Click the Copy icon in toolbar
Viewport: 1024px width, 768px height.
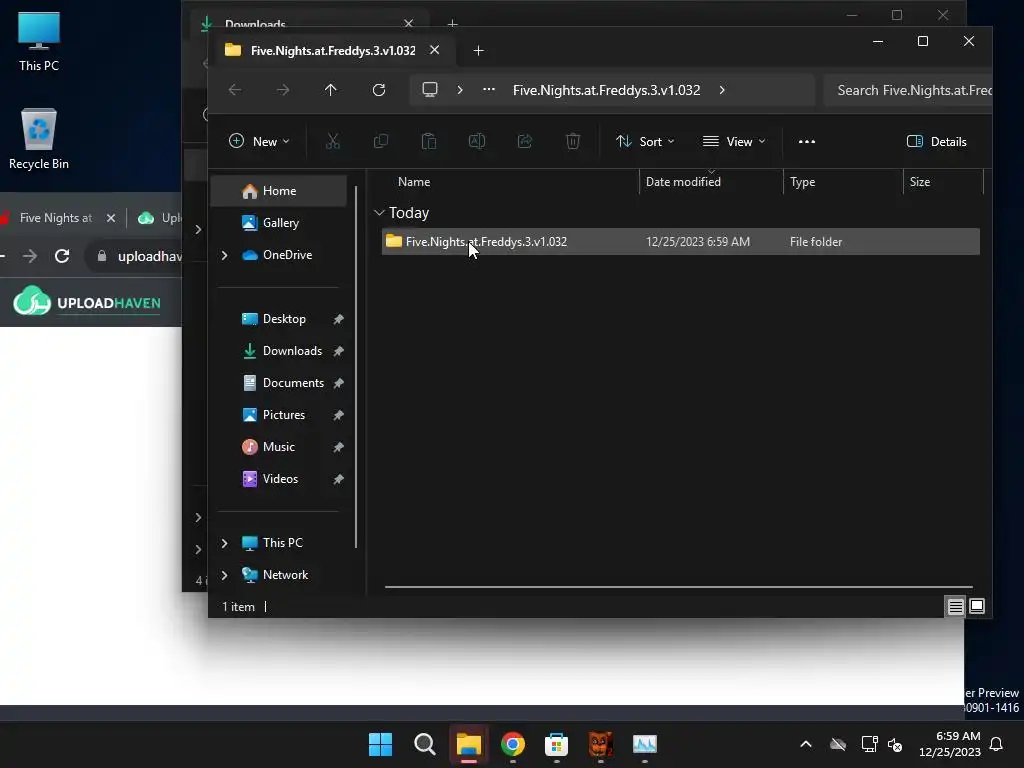coord(381,141)
